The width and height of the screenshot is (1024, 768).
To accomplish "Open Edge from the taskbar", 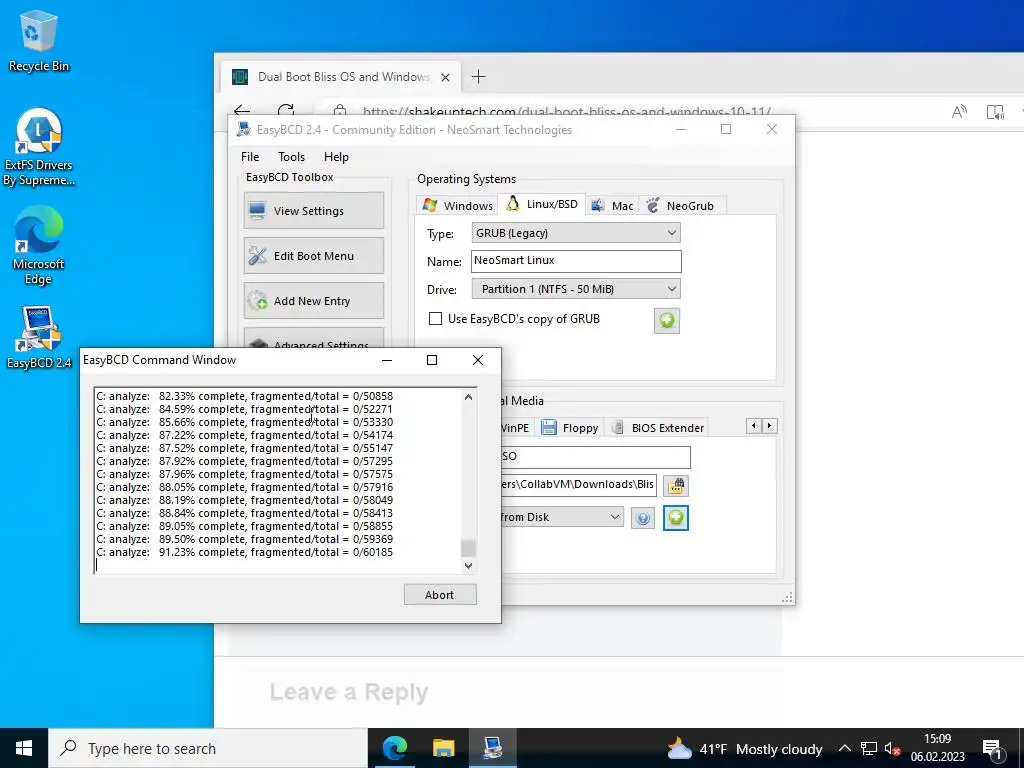I will pos(394,748).
